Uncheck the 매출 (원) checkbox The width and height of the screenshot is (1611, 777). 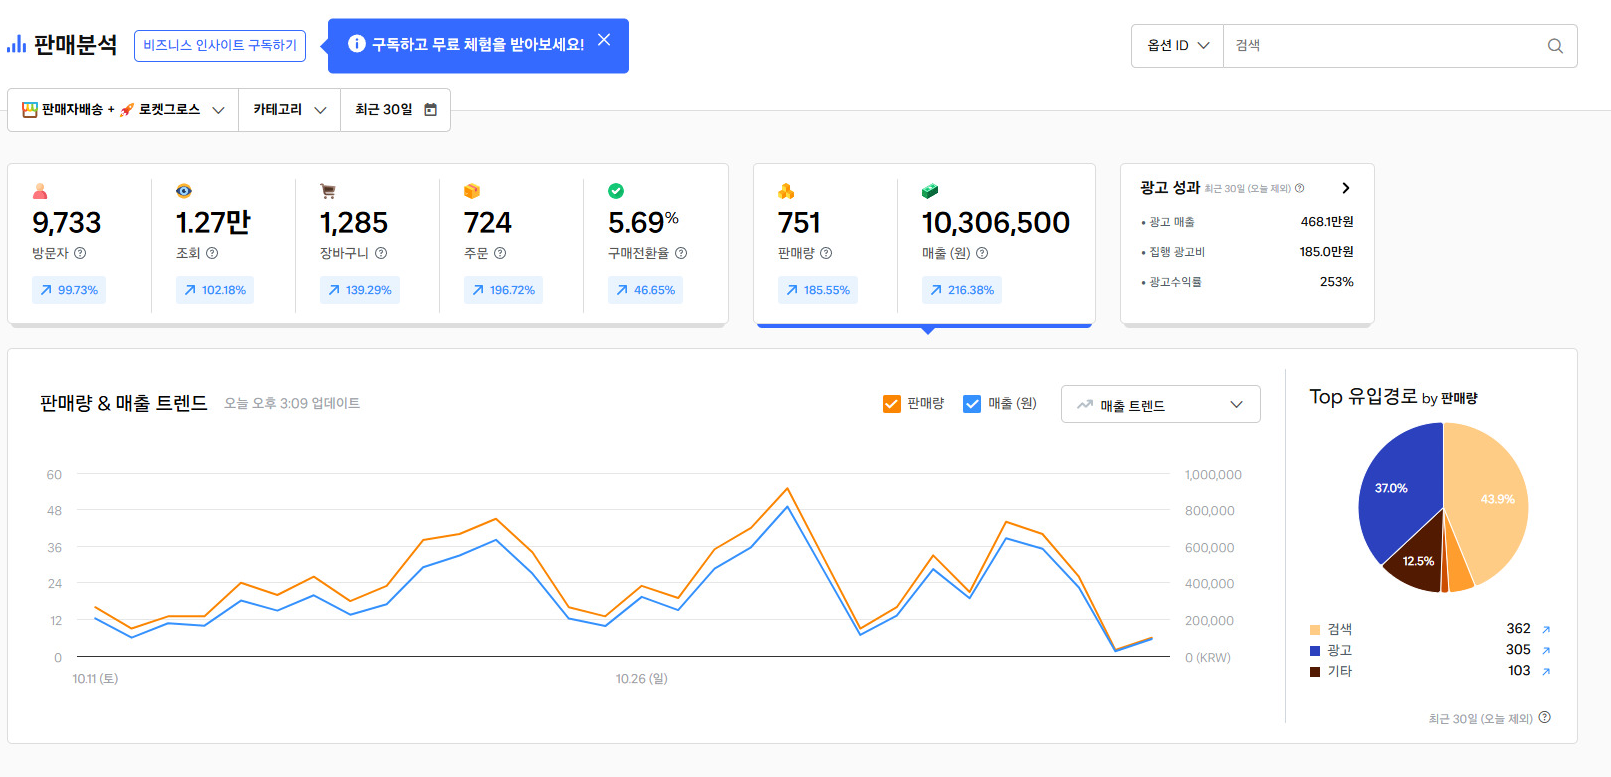(x=972, y=404)
